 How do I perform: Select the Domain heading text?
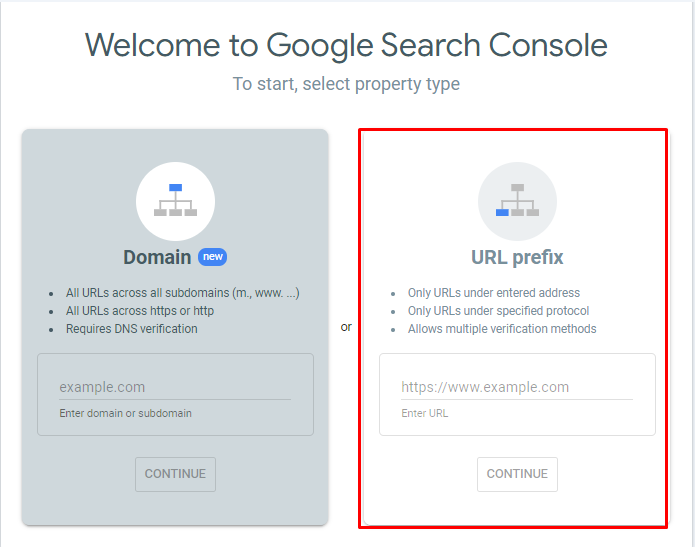click(157, 257)
